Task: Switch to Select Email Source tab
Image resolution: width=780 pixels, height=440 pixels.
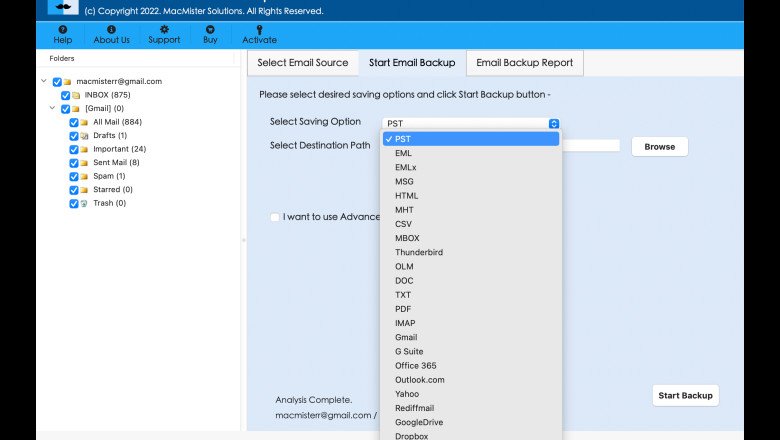Action: tap(302, 63)
